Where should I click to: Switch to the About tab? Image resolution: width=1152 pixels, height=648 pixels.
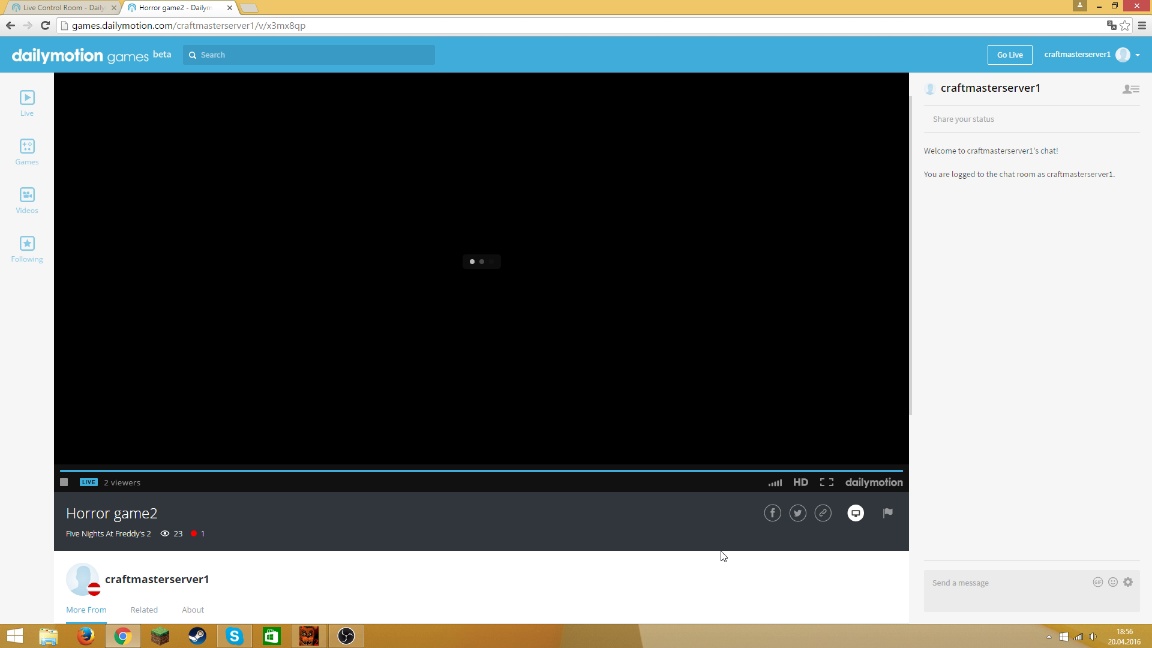[x=193, y=610]
